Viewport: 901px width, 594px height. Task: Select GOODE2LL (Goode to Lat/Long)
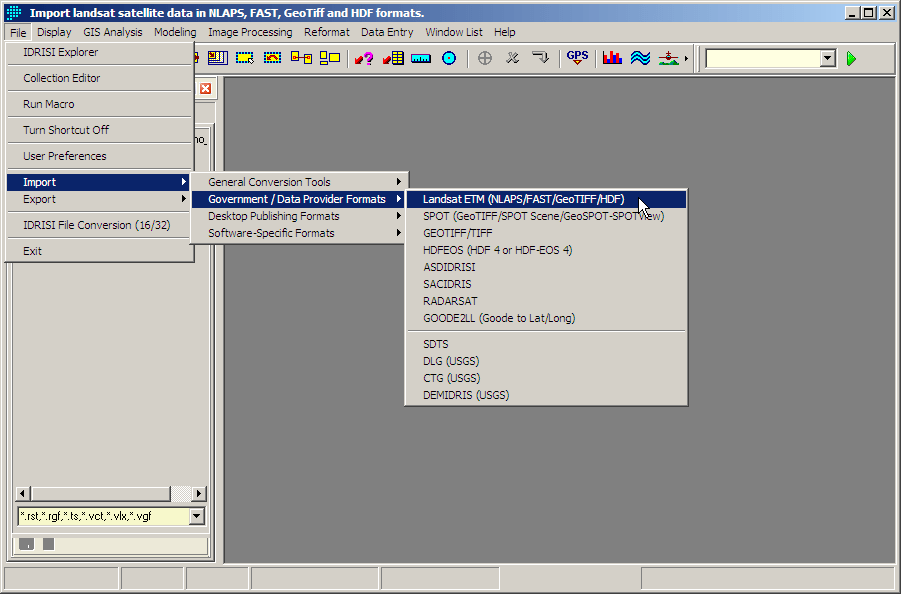coord(546,318)
